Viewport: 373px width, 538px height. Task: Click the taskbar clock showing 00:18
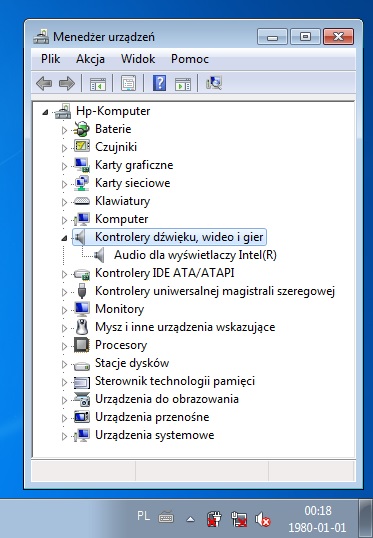[x=317, y=519]
